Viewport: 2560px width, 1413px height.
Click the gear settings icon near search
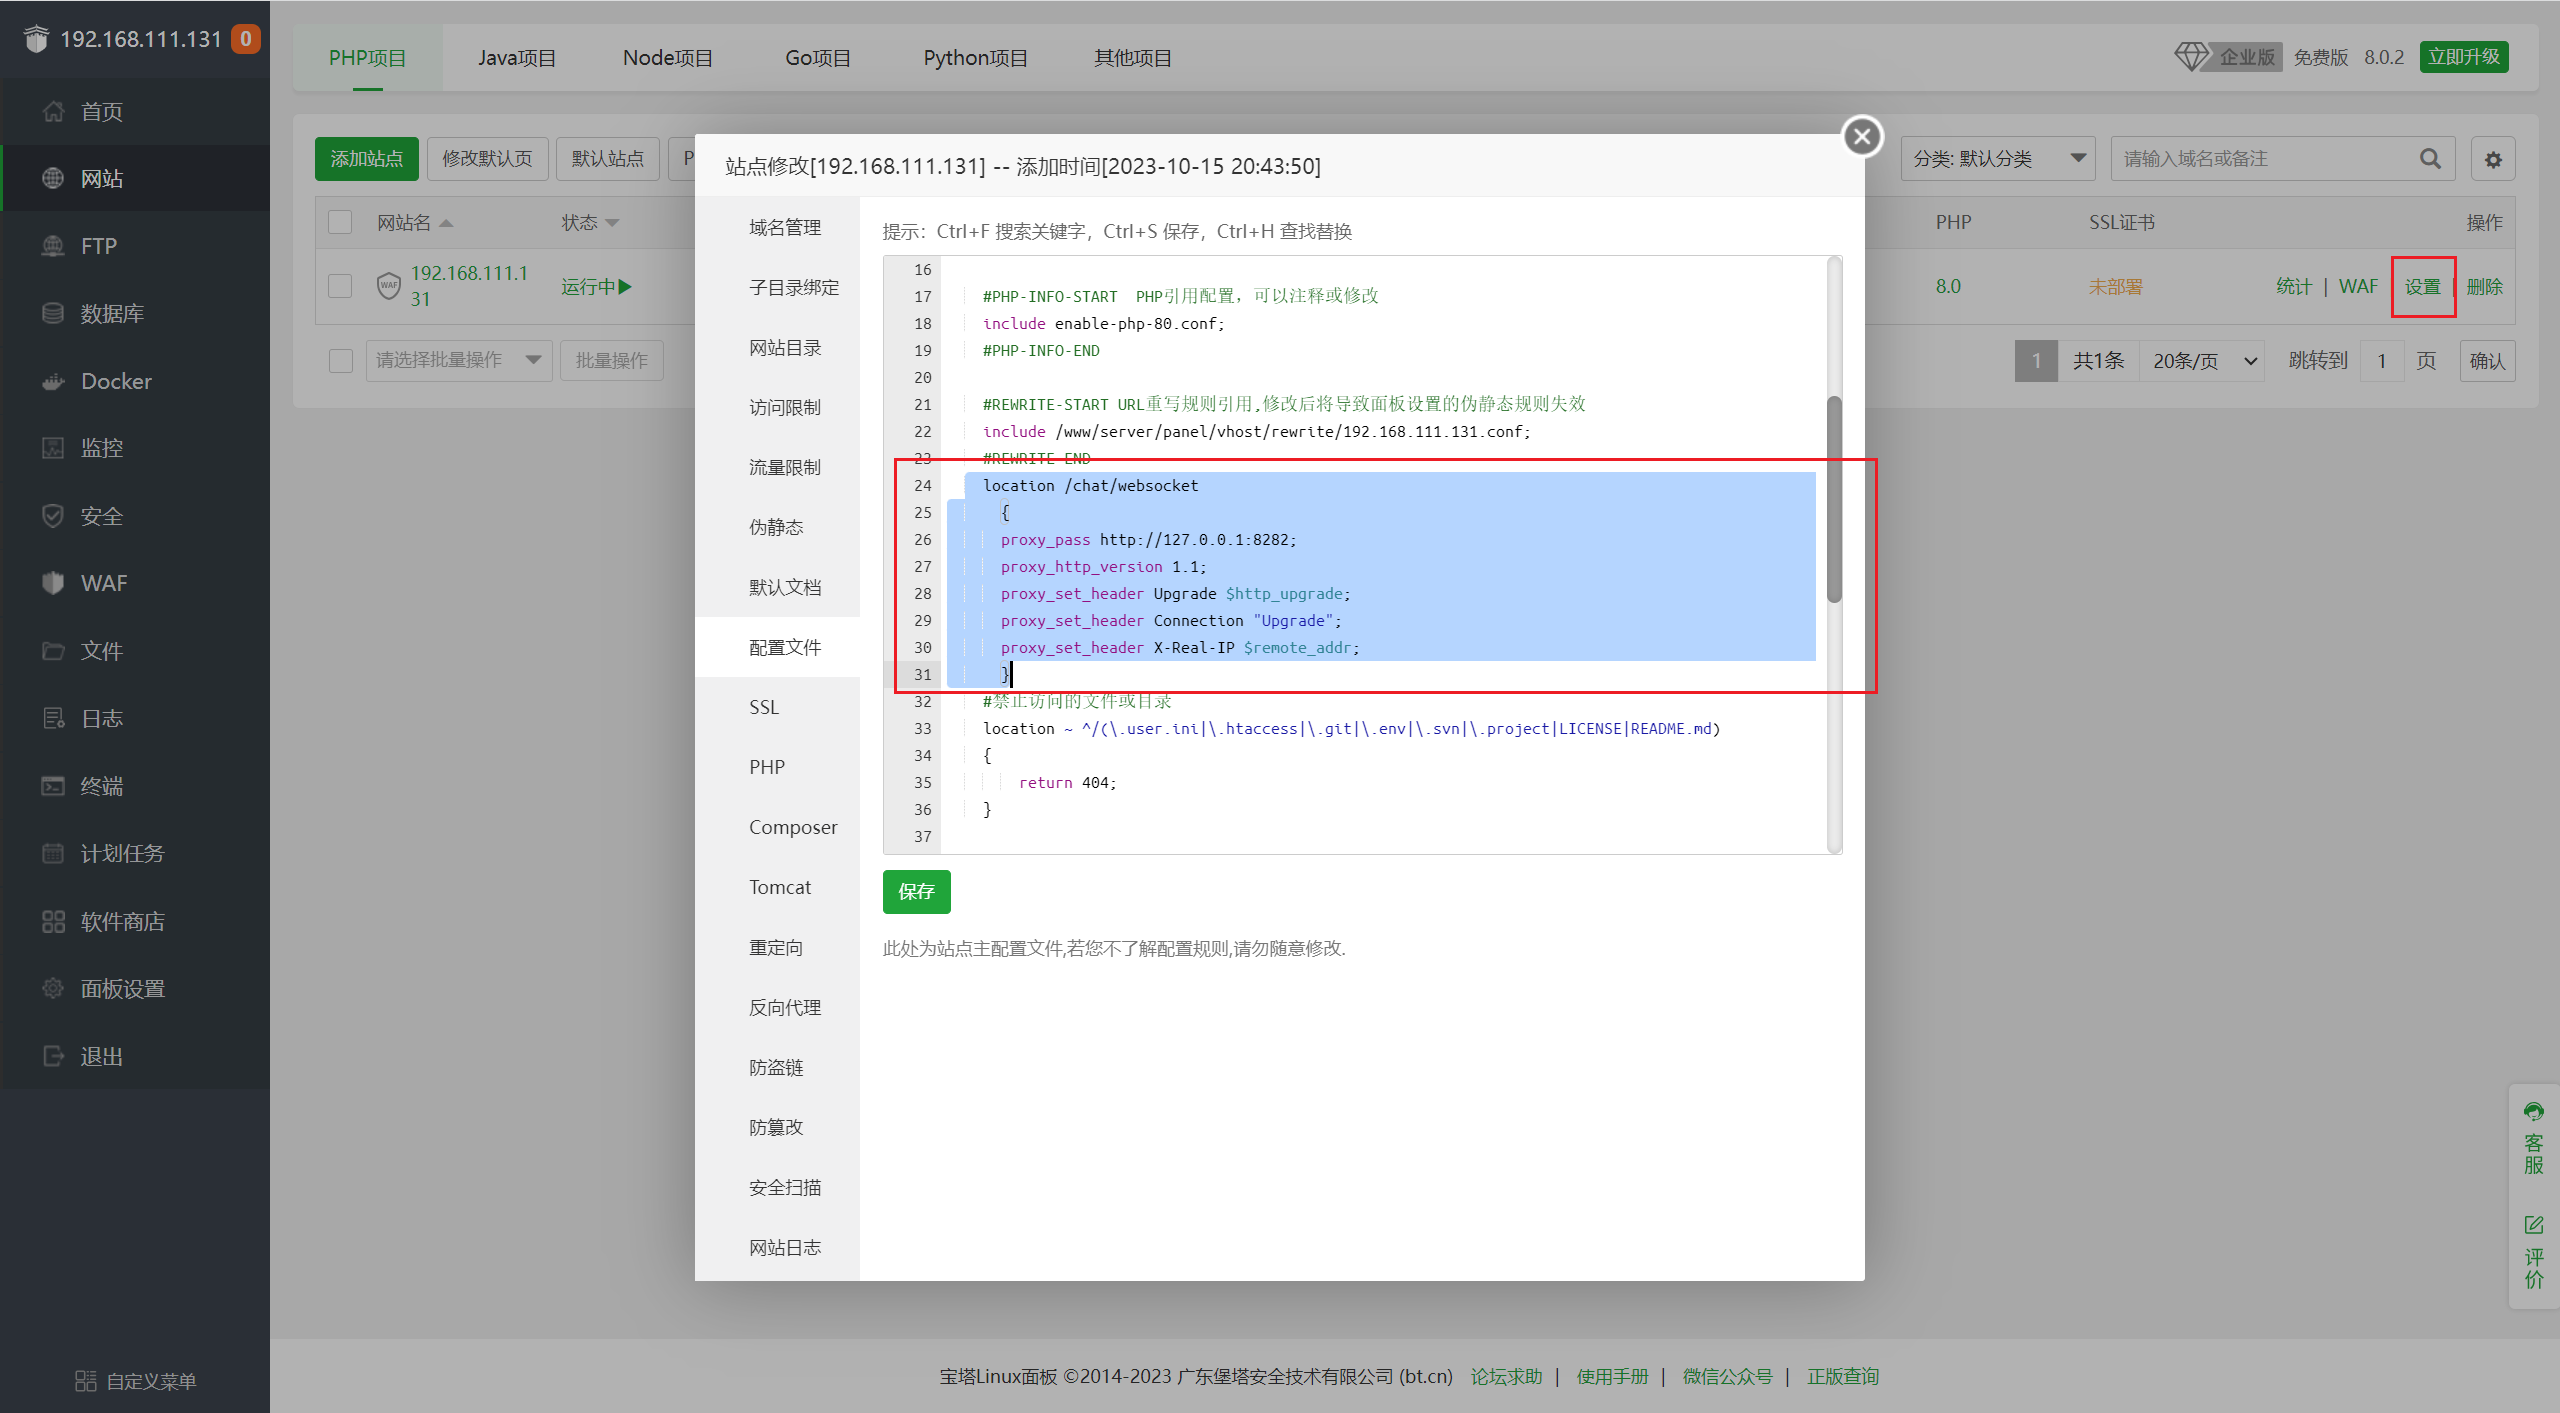2493,159
